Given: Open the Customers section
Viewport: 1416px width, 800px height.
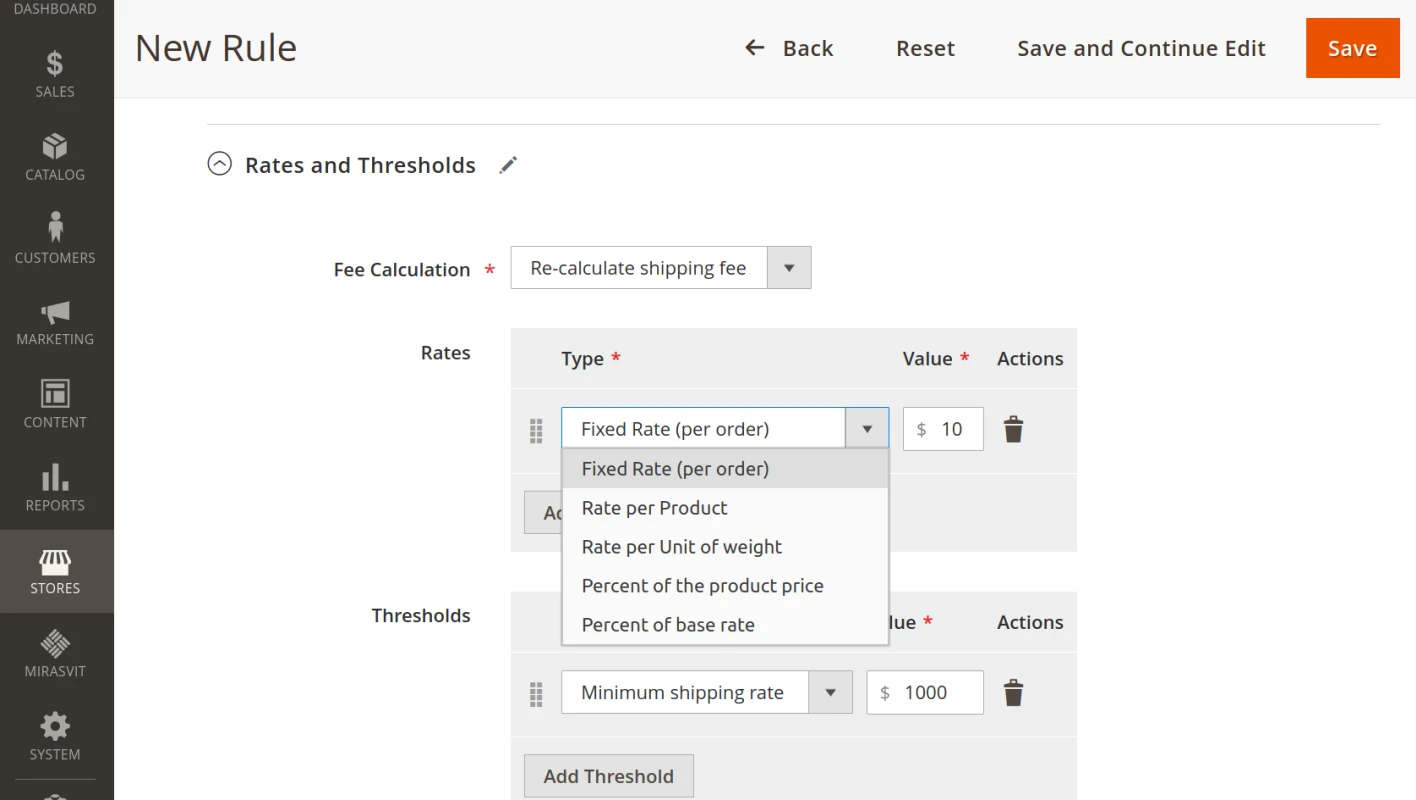Looking at the screenshot, I should 55,237.
